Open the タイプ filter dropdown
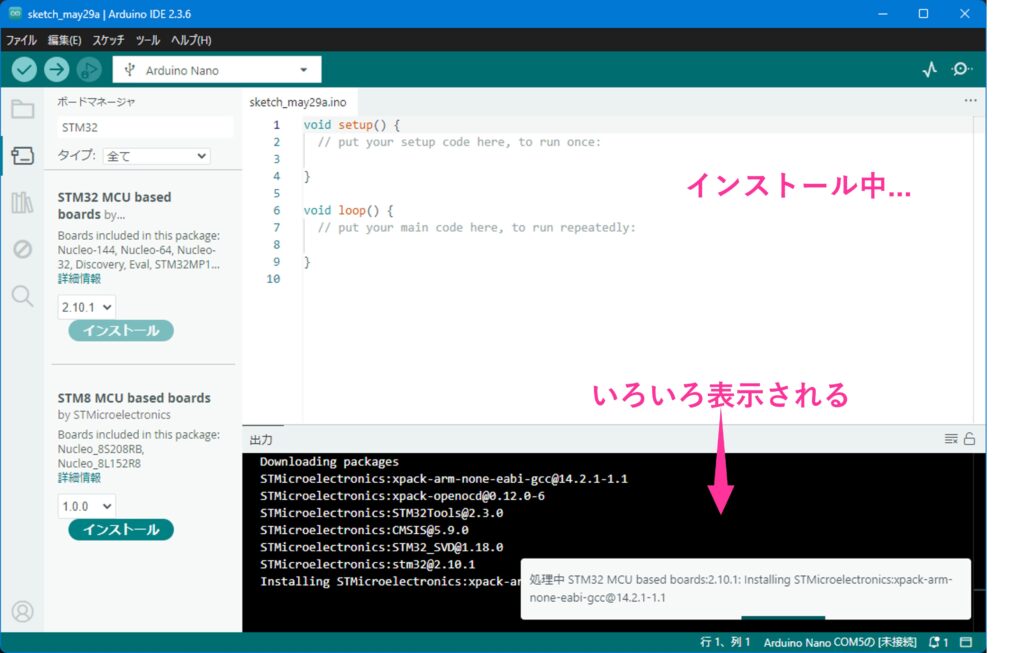Viewport: 1024px width, 653px height. tap(157, 156)
